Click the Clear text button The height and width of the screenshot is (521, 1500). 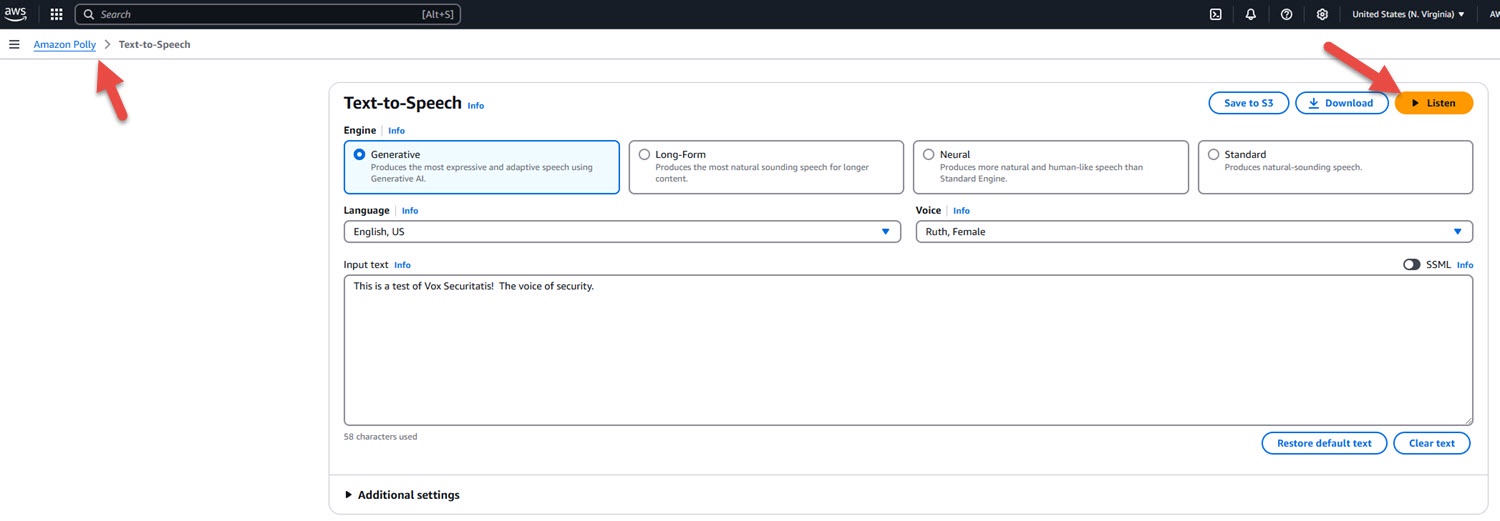point(1432,443)
